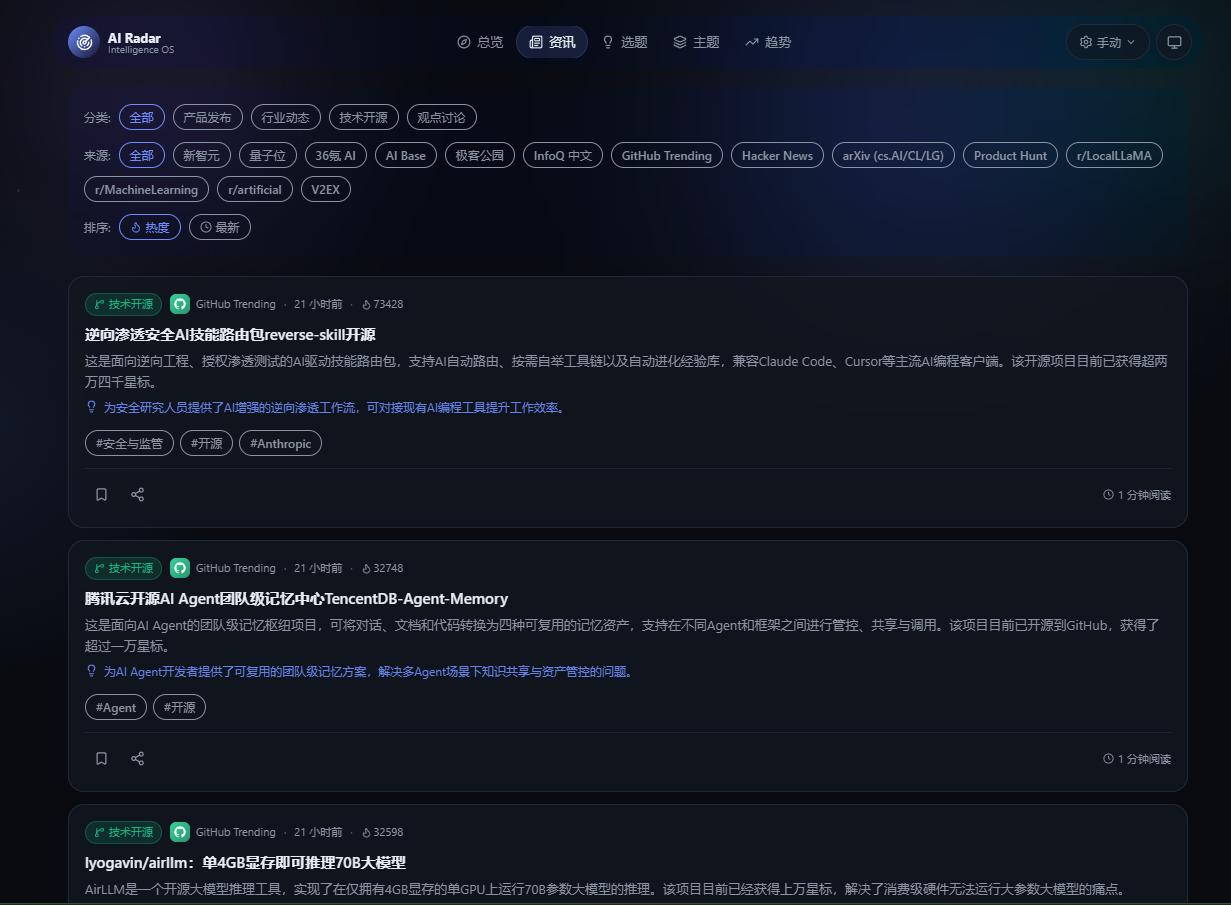1231x905 pixels.
Task: Filter source by GitHub Trending chip
Action: point(666,155)
